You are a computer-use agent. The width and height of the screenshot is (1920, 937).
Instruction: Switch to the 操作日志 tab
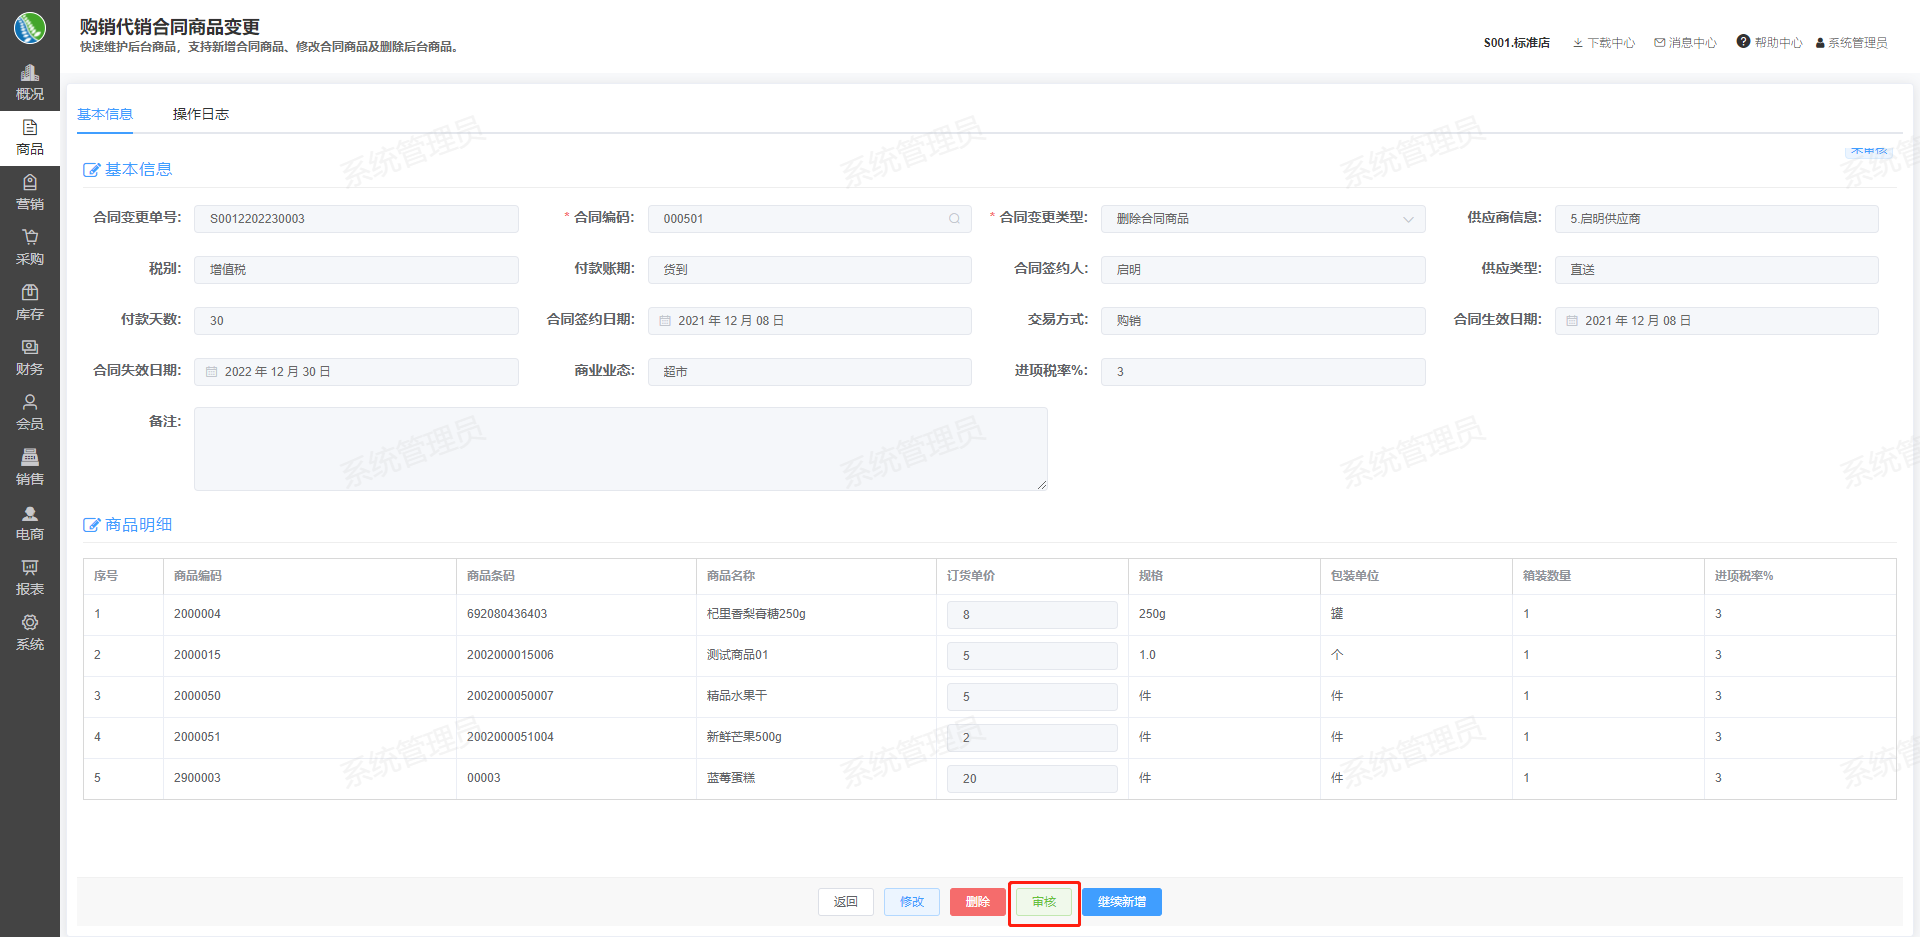201,114
